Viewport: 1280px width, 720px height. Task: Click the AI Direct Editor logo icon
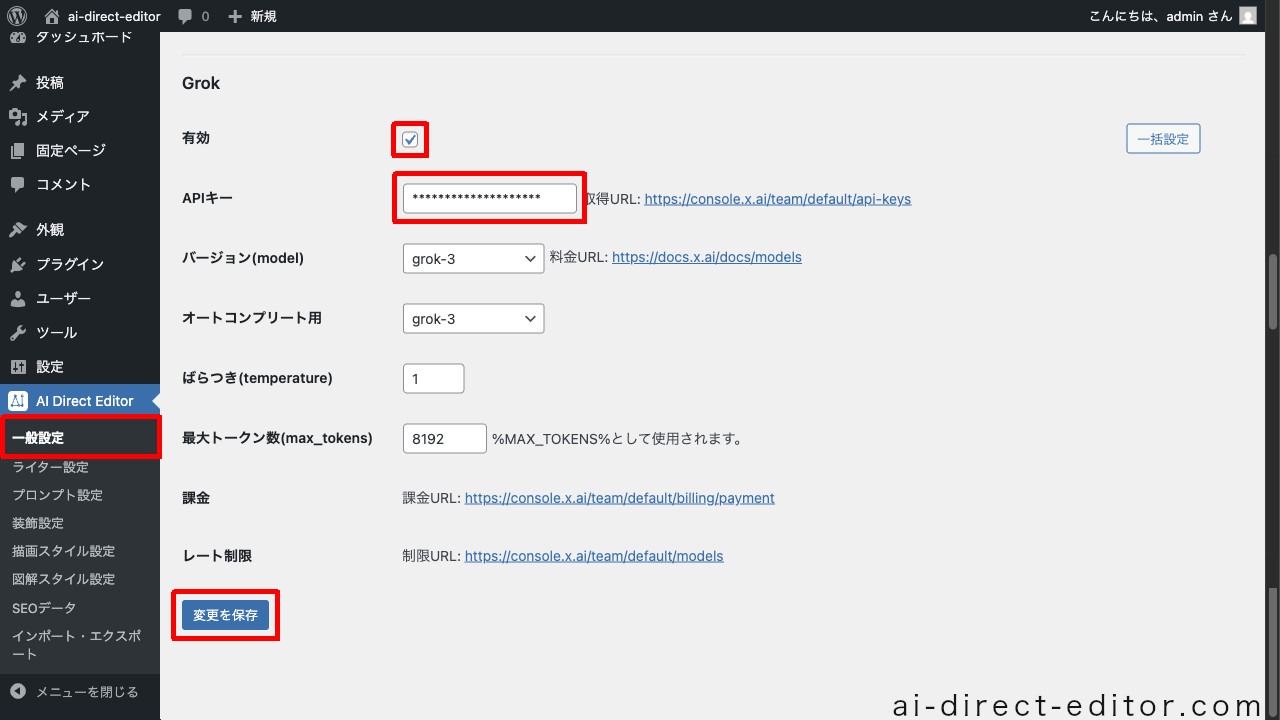pos(18,401)
